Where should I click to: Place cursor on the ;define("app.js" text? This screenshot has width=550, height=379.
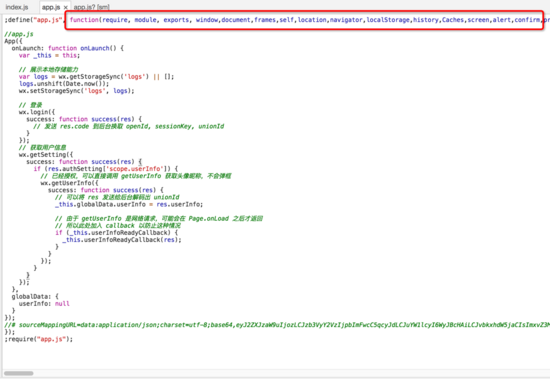[34, 20]
